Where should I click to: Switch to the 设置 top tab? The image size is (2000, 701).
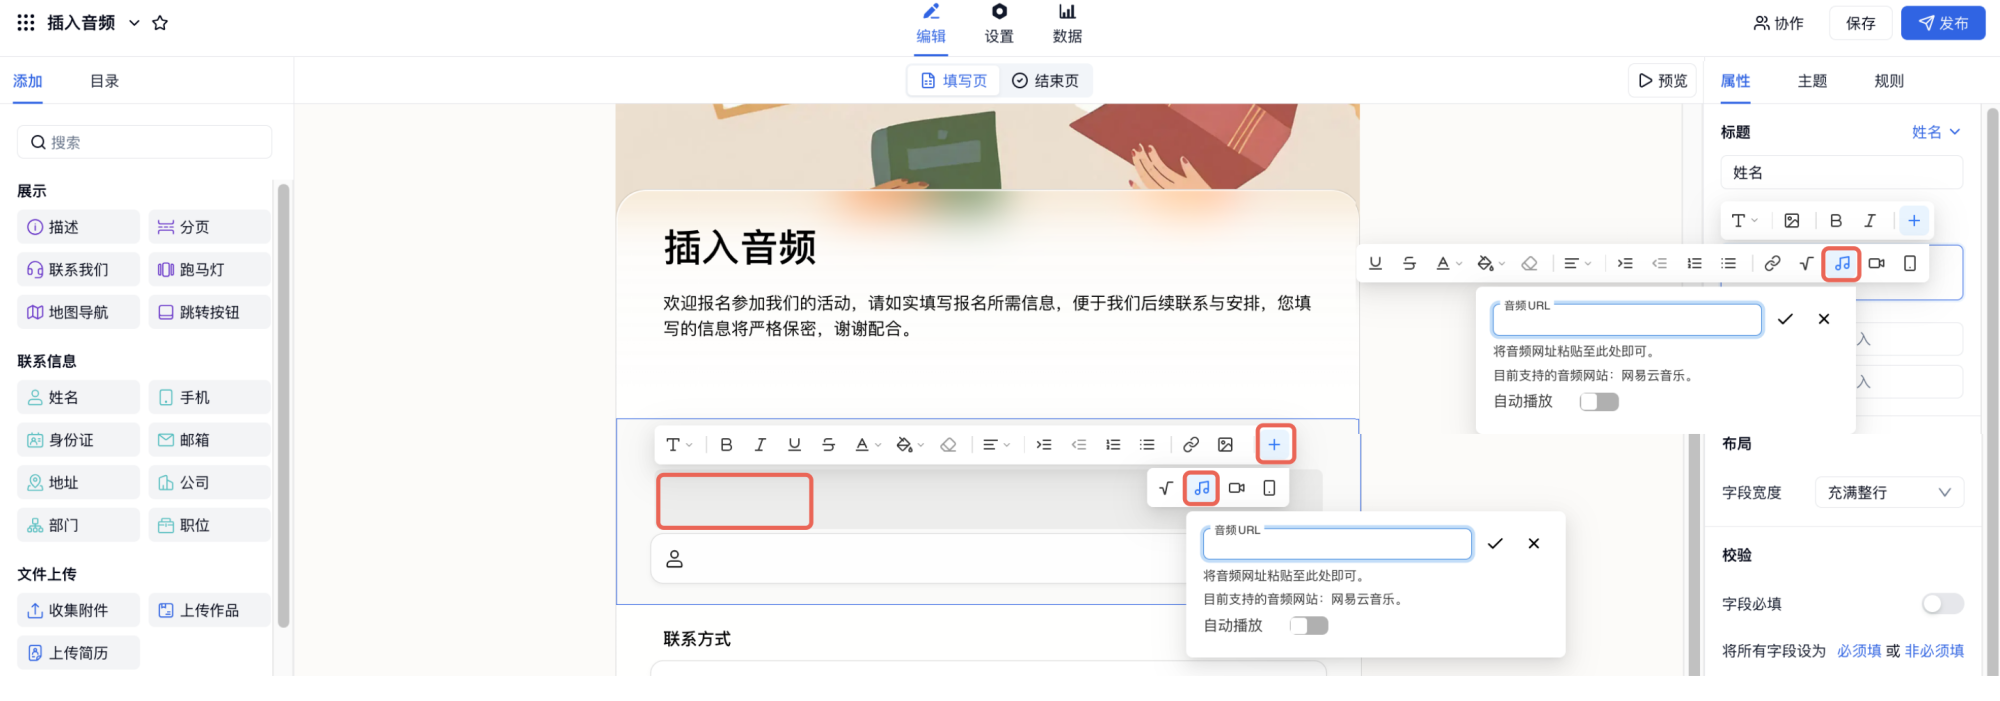tap(999, 24)
